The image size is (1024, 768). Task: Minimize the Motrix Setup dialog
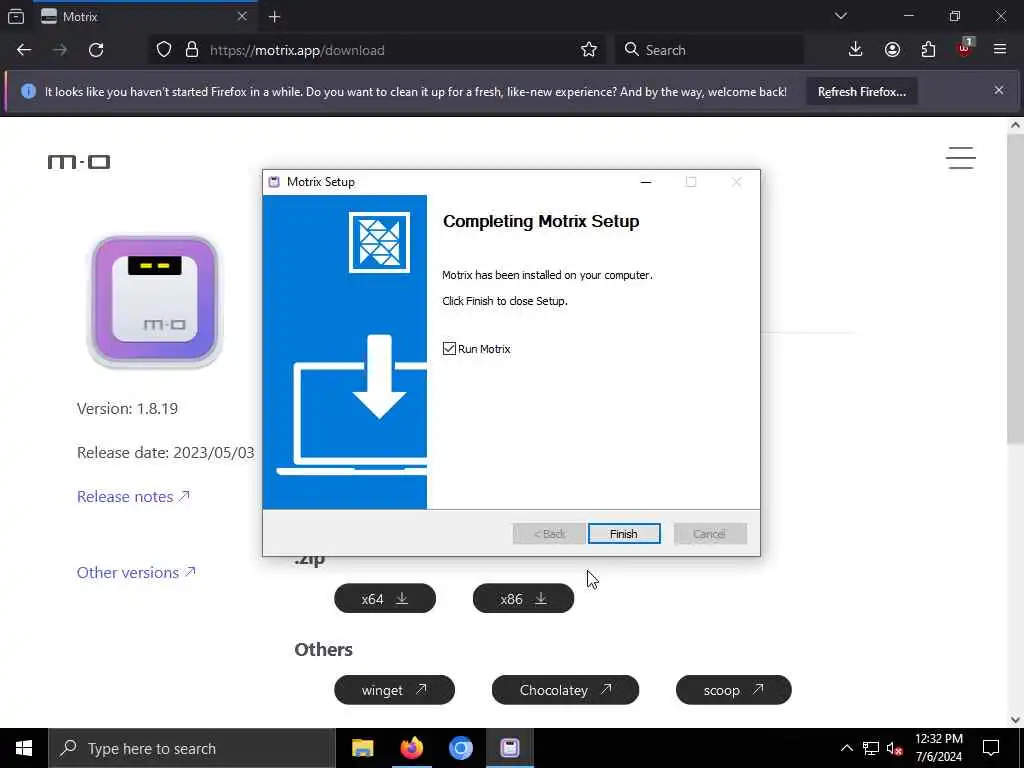(x=646, y=182)
